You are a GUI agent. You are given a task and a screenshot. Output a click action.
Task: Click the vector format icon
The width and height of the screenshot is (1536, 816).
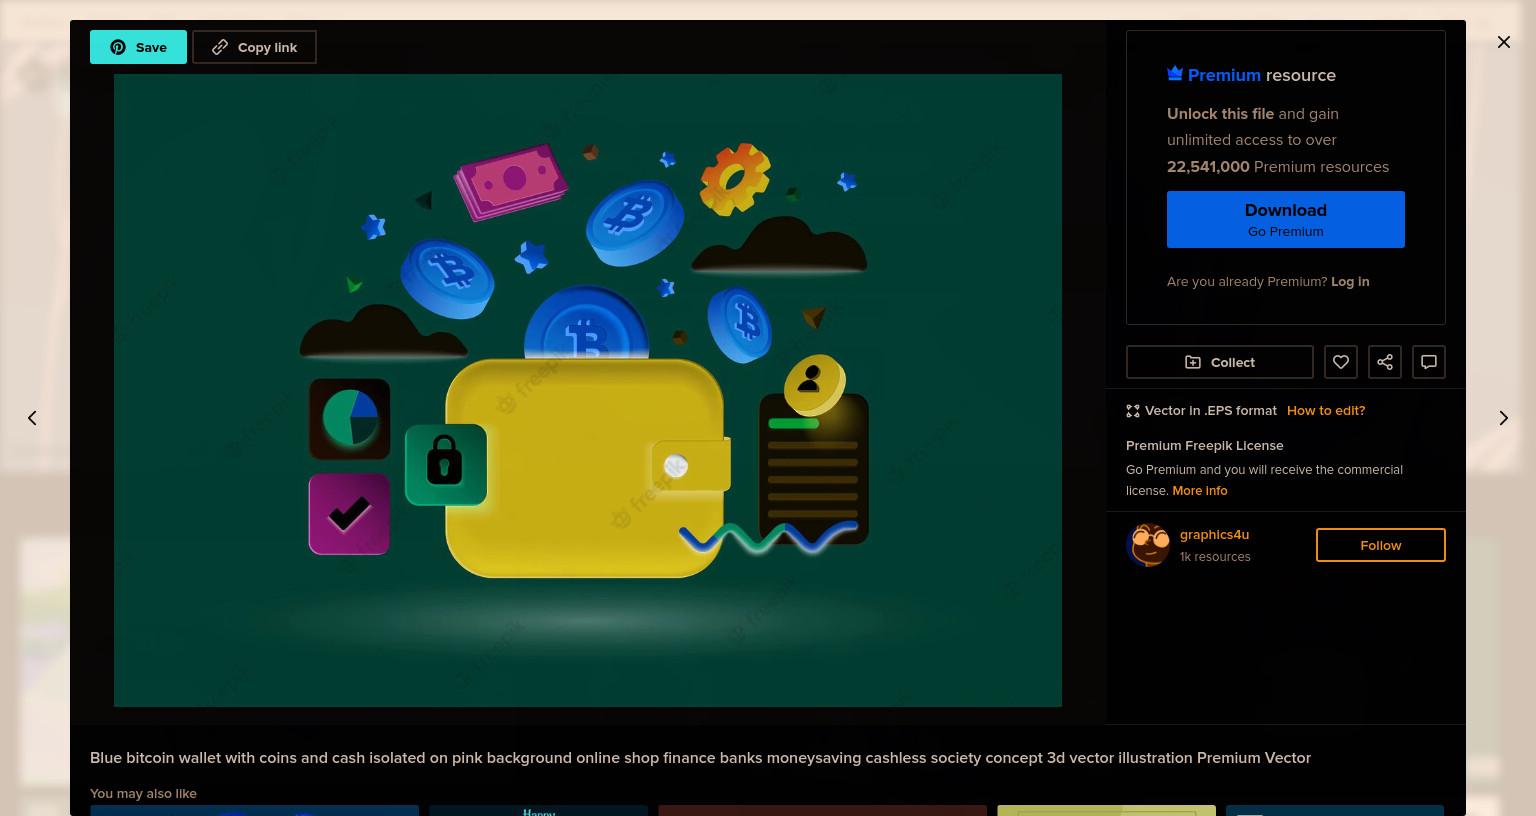1133,411
